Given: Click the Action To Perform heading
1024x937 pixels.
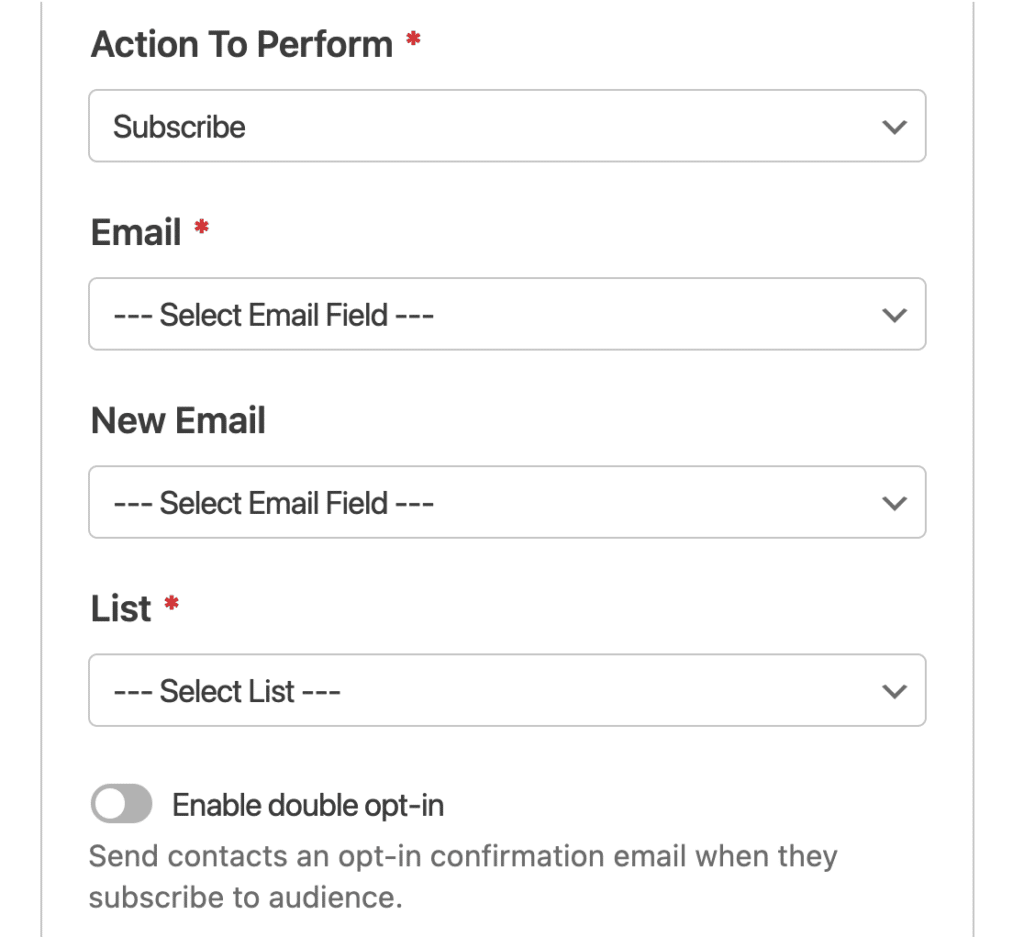Looking at the screenshot, I should [241, 43].
